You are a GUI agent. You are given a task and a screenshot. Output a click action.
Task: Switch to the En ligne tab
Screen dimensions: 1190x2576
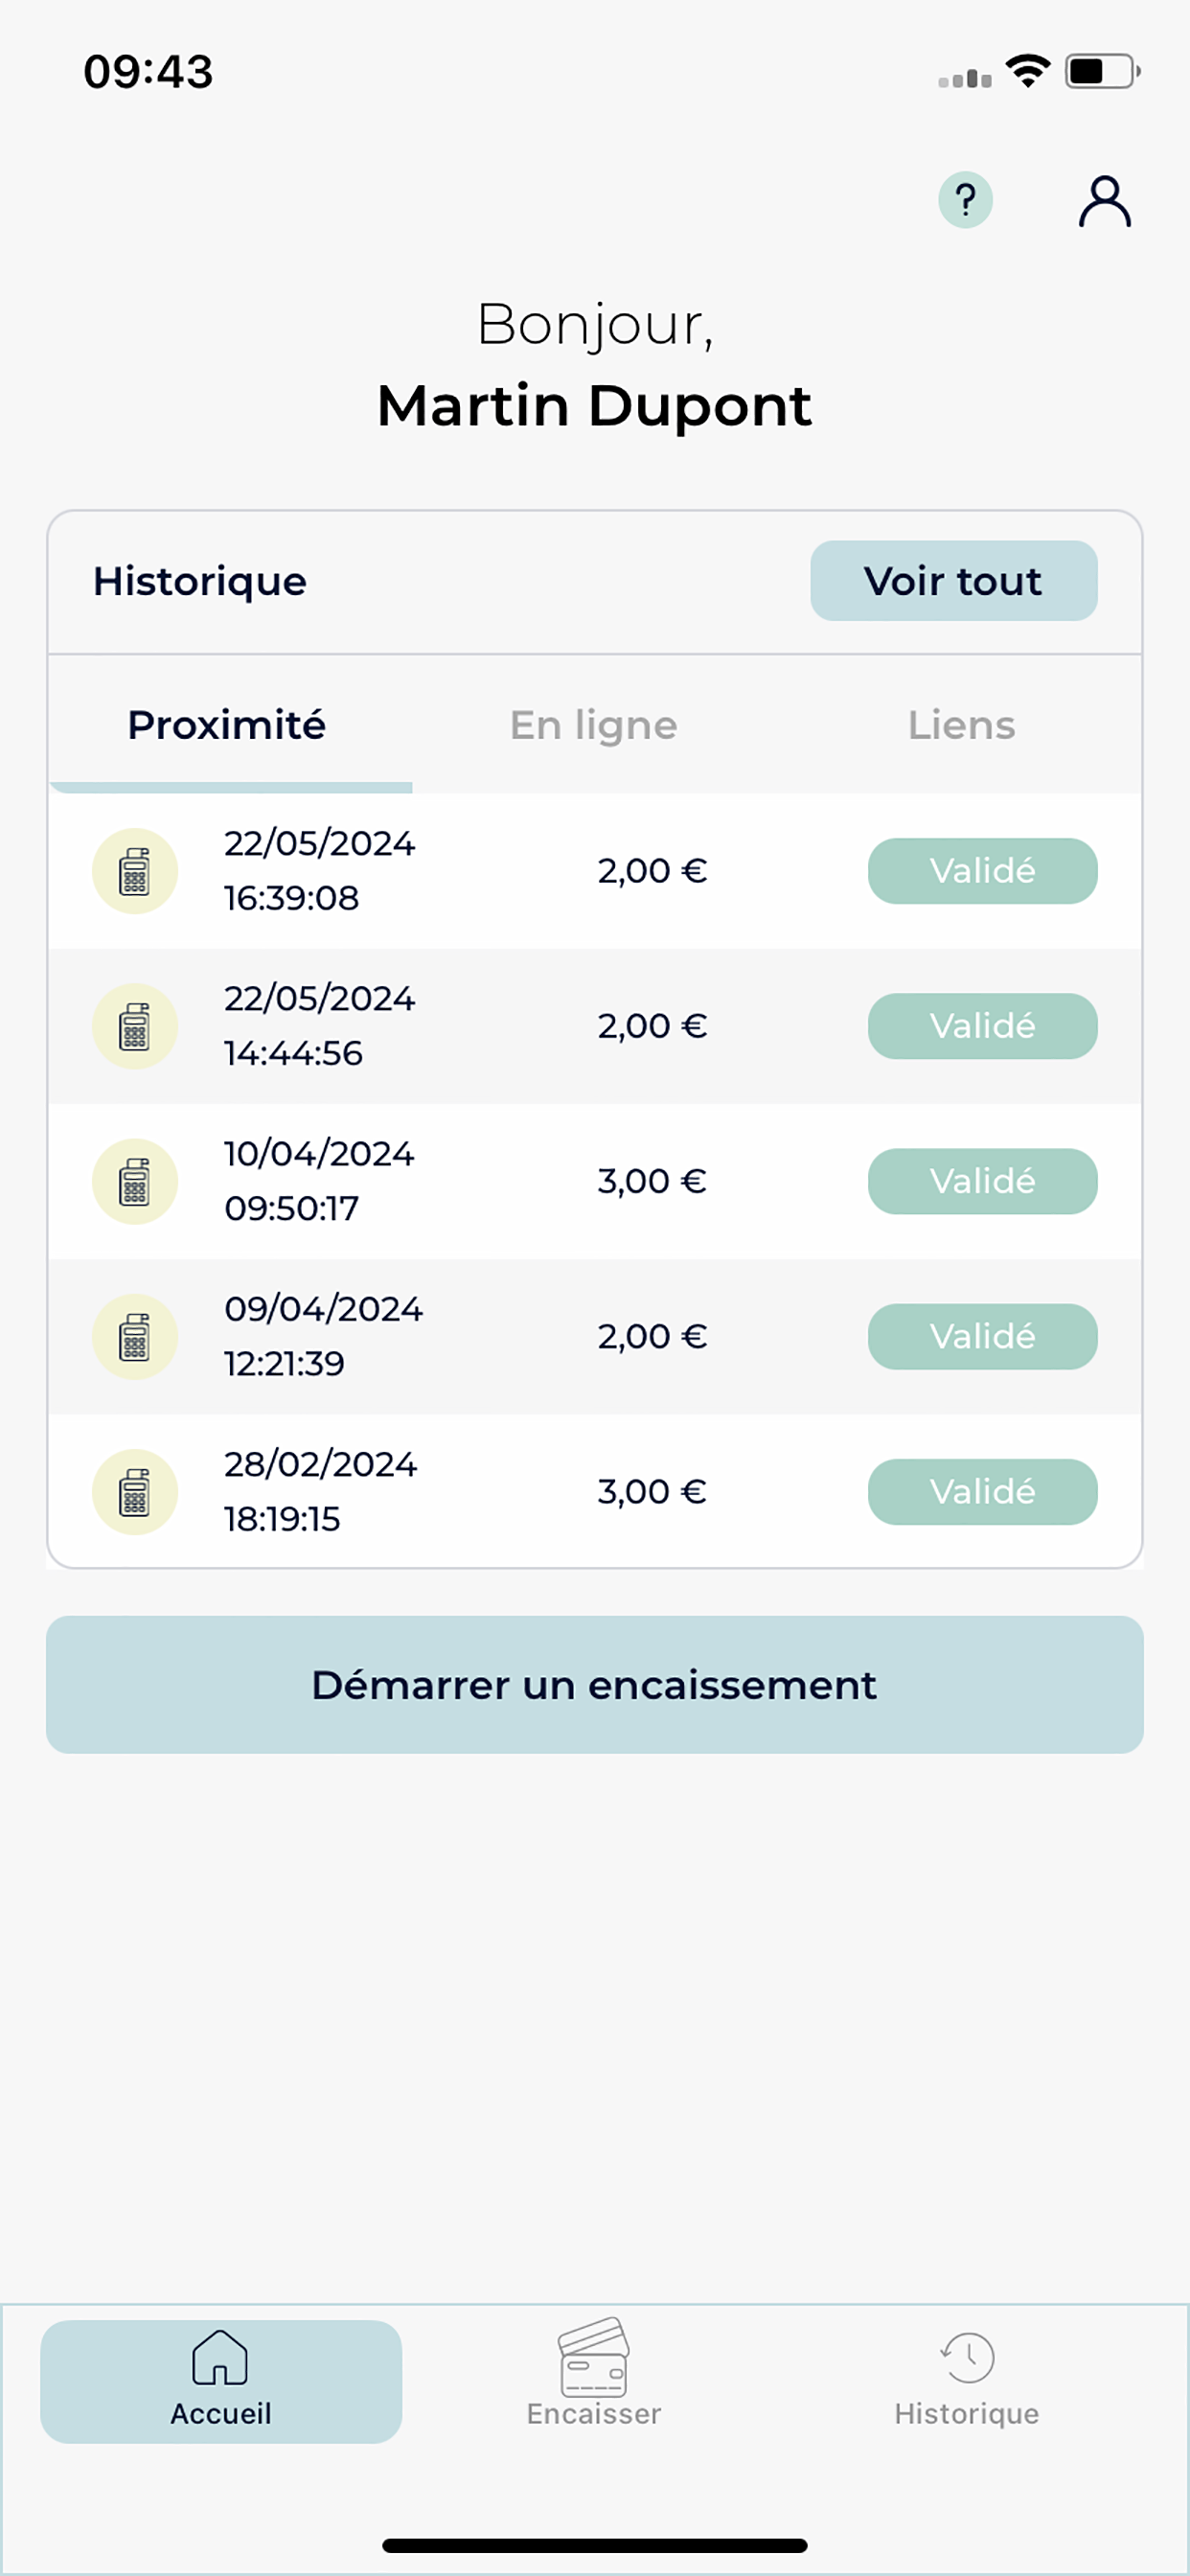(593, 725)
